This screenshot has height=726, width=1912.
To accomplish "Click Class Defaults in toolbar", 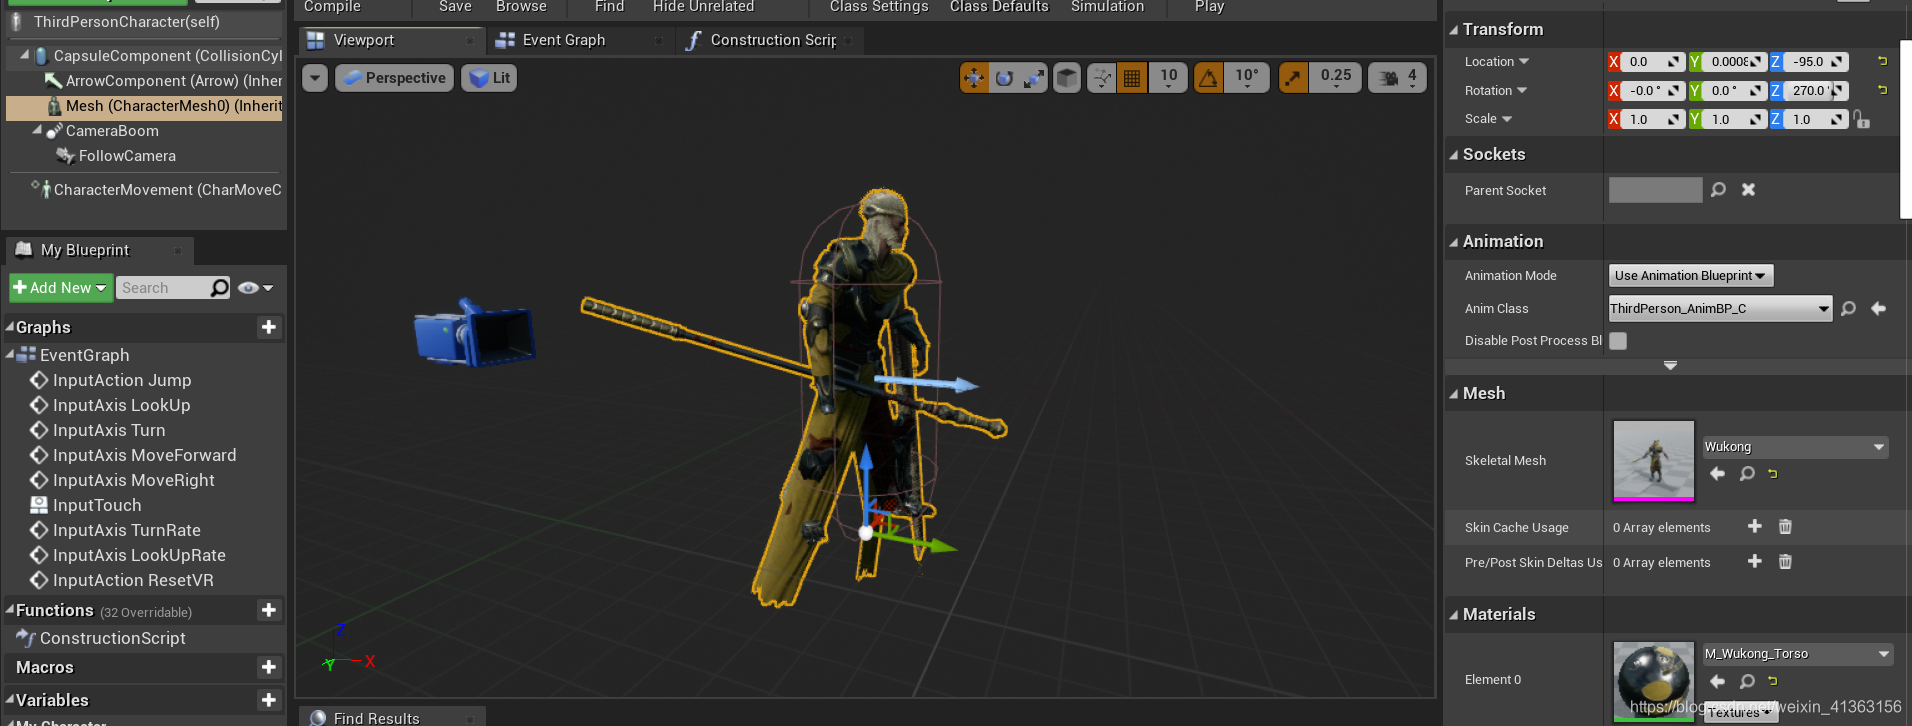I will point(999,7).
